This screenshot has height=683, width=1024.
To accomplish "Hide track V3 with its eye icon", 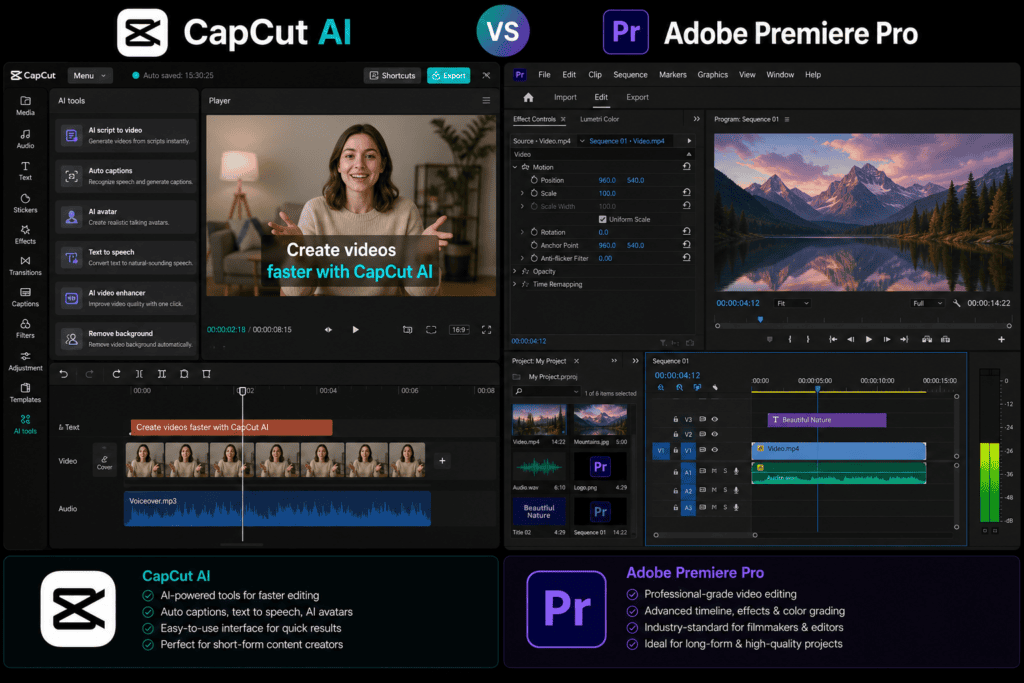I will 714,419.
